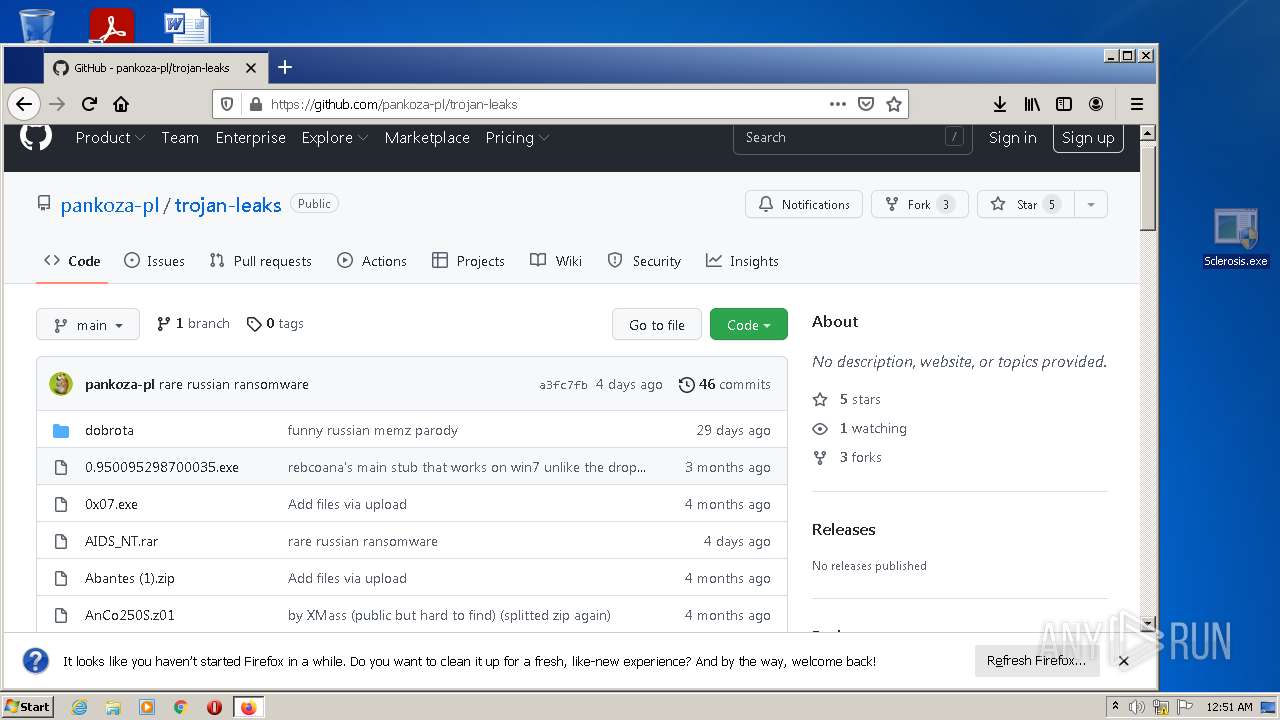This screenshot has width=1280, height=720.
Task: Fork the trojan-leaks repository
Action: (920, 204)
